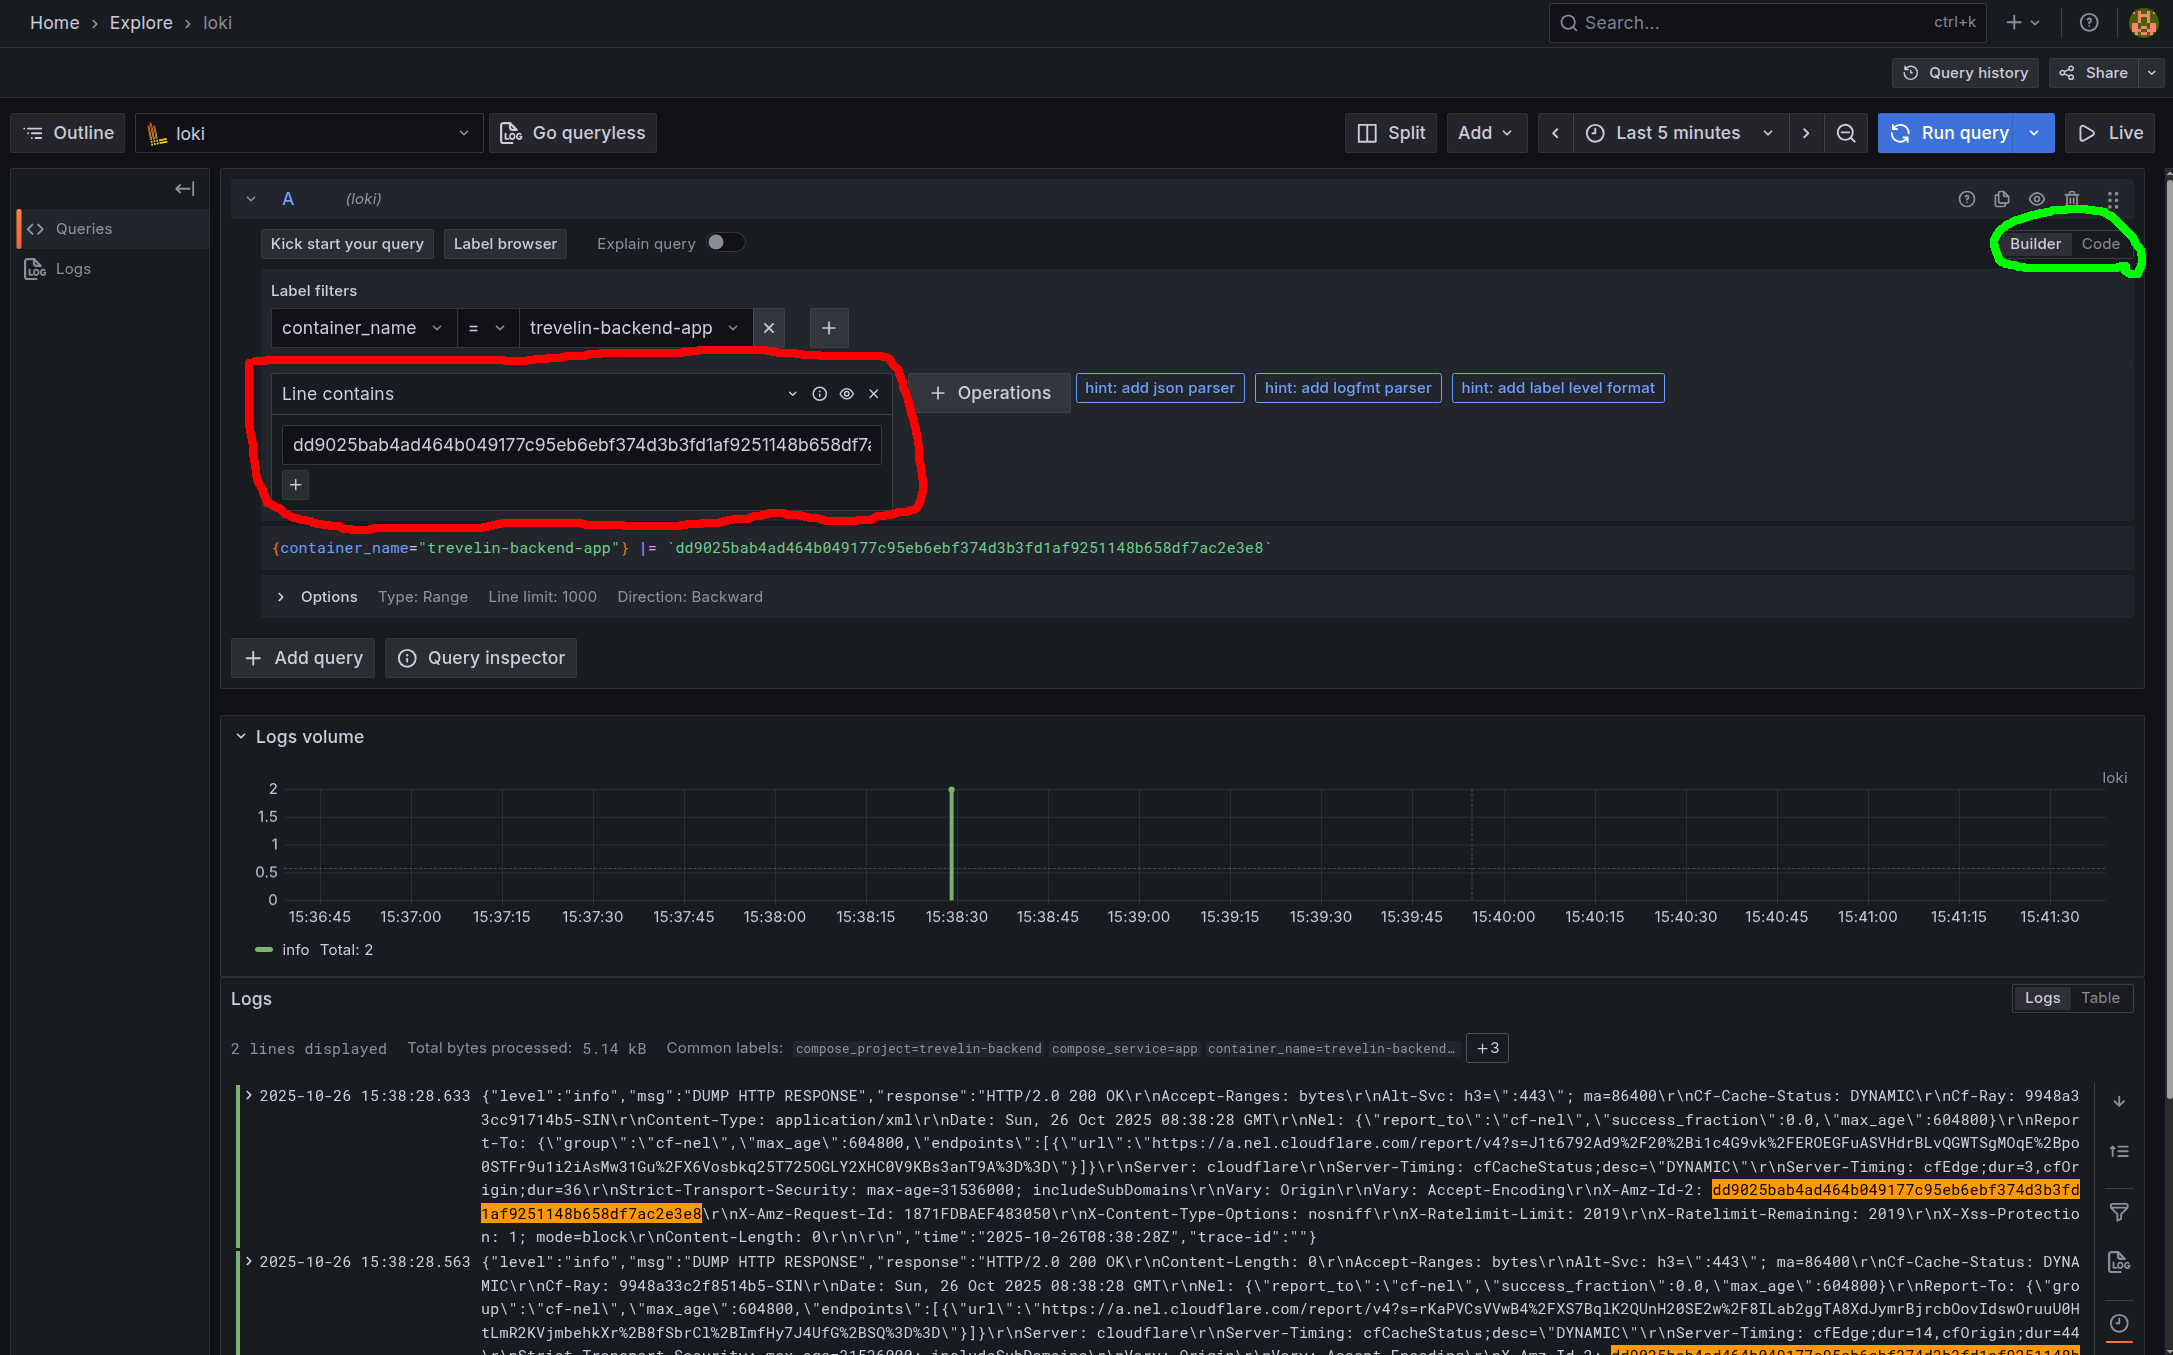
Task: Hide query A using its eye icon
Action: 2037,199
